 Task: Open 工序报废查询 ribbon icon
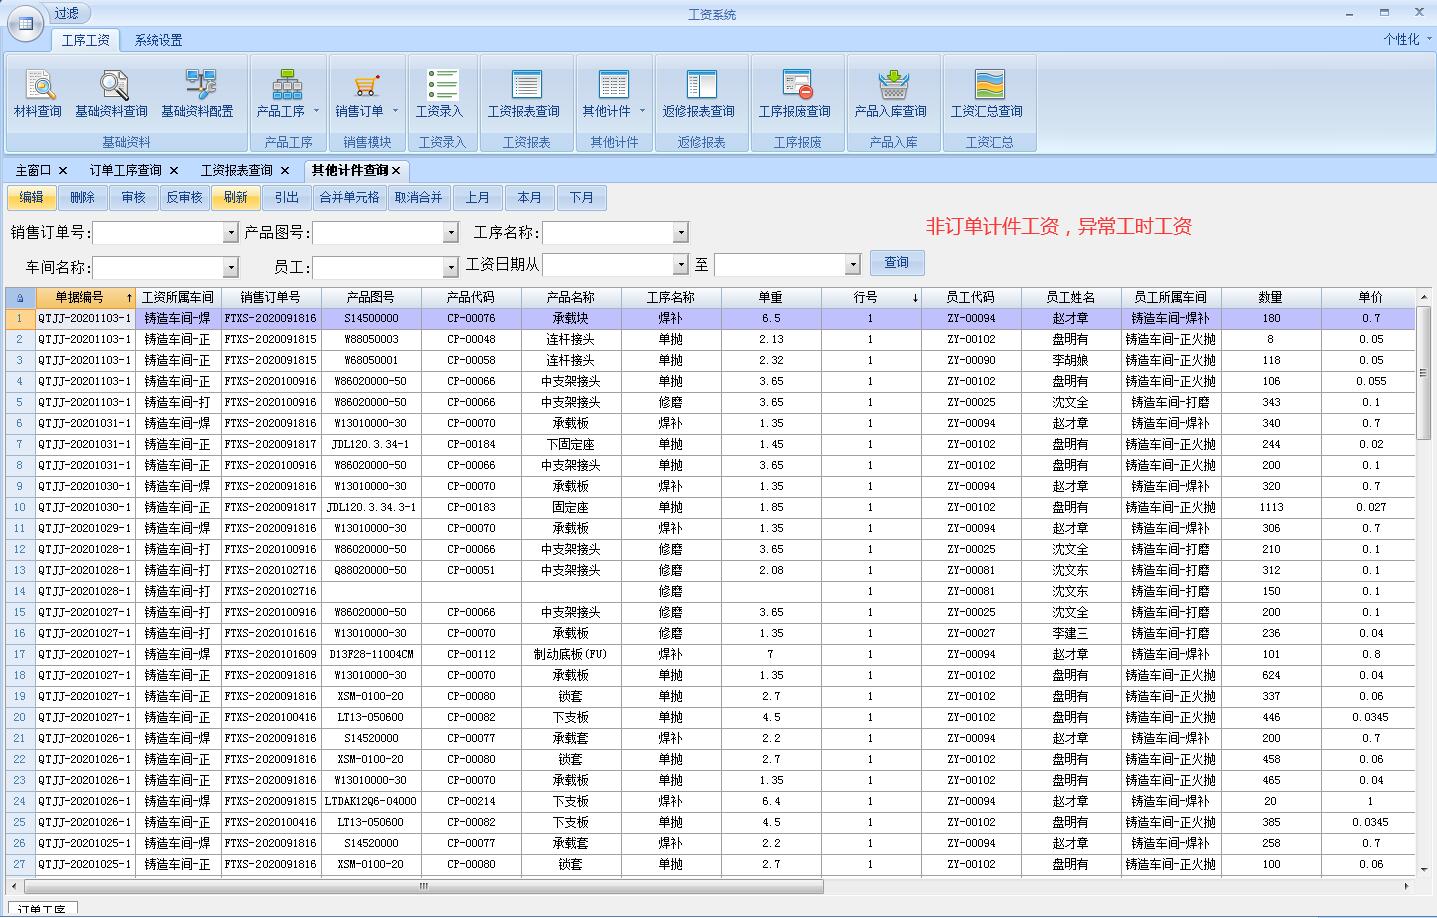[795, 94]
